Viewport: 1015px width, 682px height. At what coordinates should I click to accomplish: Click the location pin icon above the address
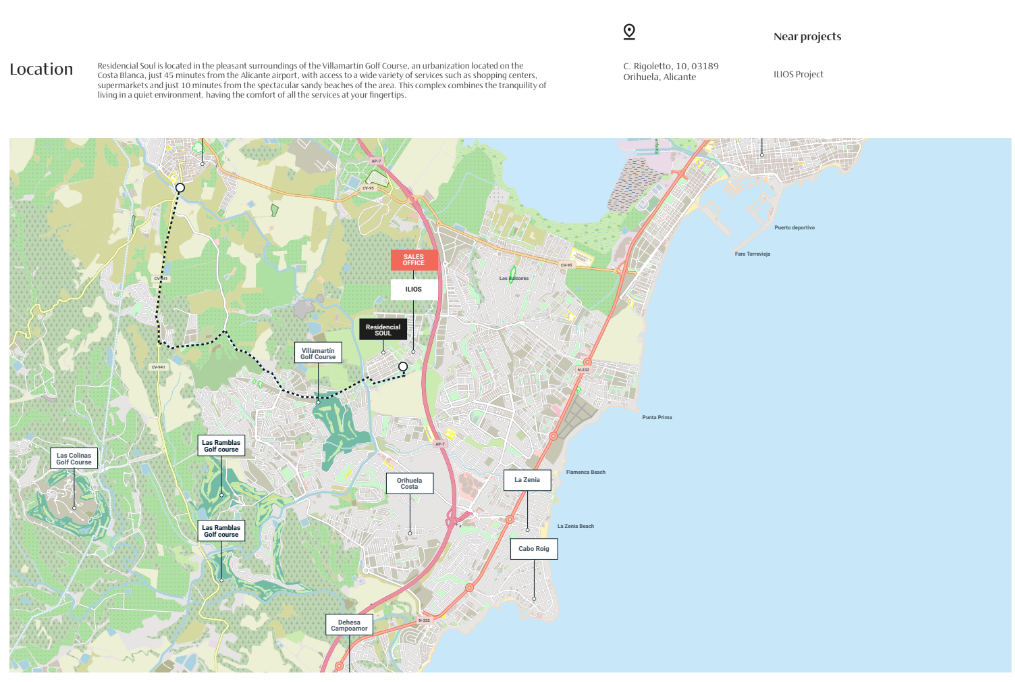629,32
